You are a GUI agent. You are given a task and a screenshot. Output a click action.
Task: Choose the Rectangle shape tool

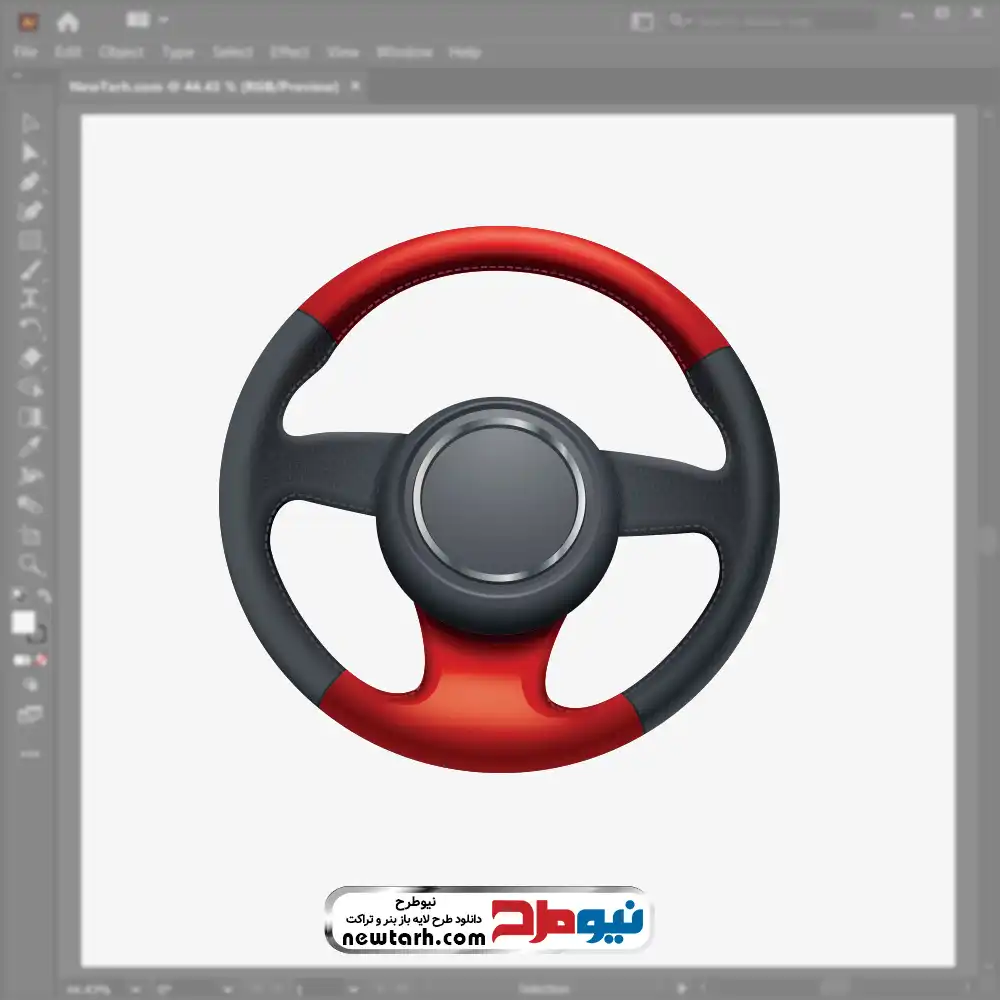30,241
